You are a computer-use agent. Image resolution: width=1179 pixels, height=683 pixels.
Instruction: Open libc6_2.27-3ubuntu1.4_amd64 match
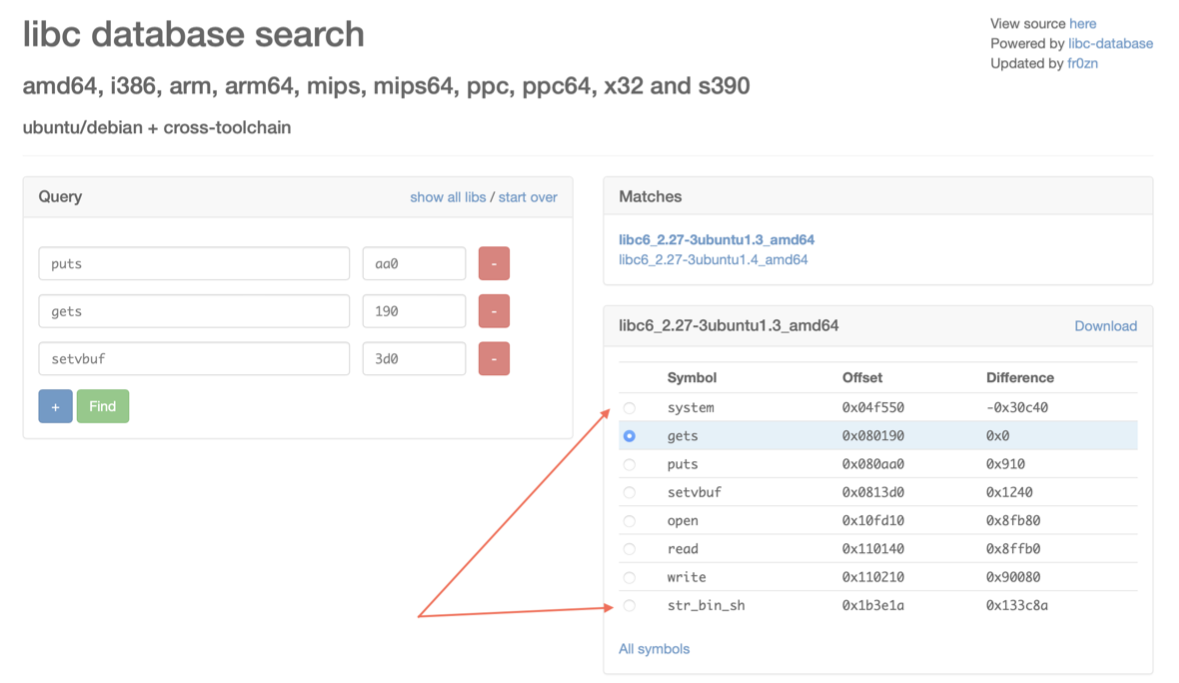pos(713,260)
